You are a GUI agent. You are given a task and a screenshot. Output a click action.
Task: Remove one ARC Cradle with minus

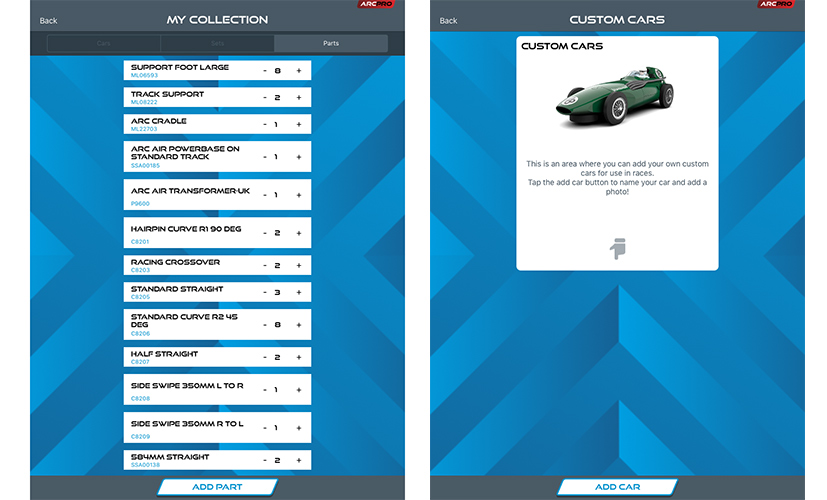(265, 124)
